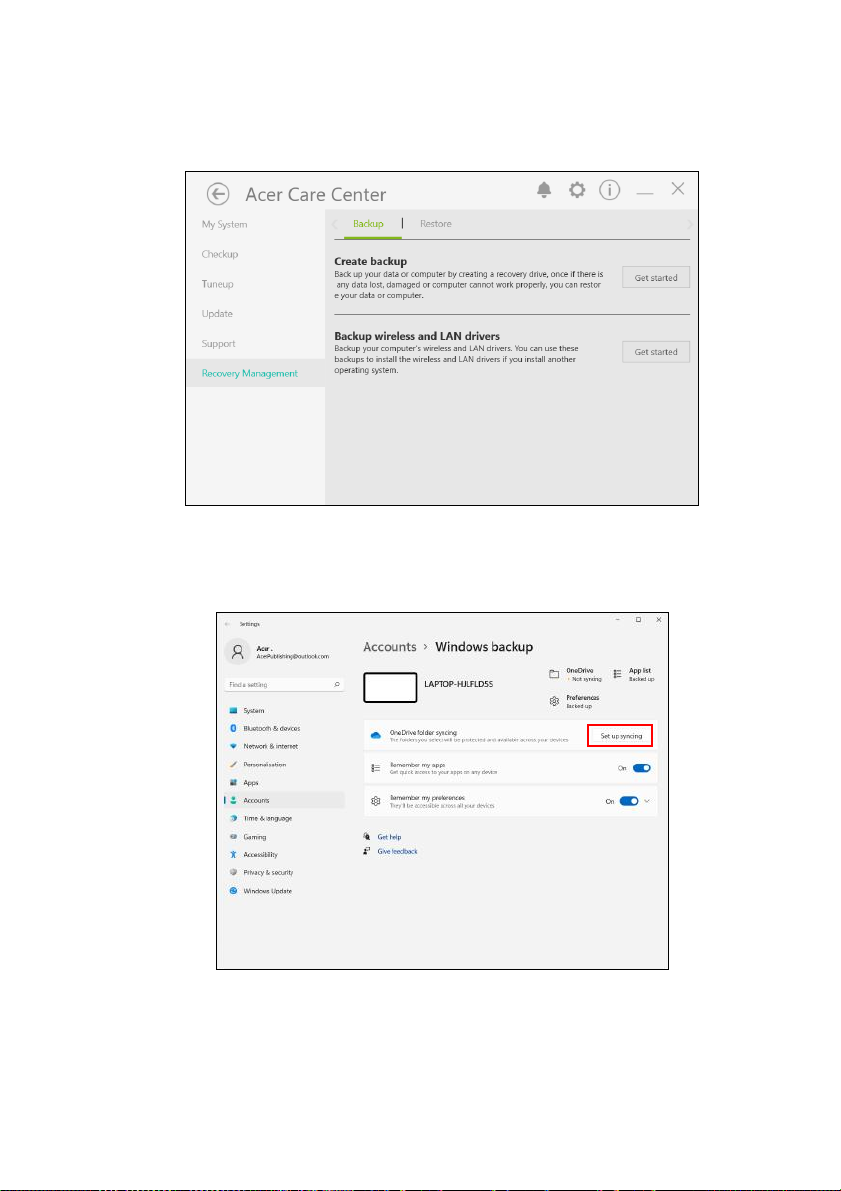This screenshot has height=1191, width=841.
Task: Select Update in Acer Care Center sidebar
Action: (x=217, y=314)
